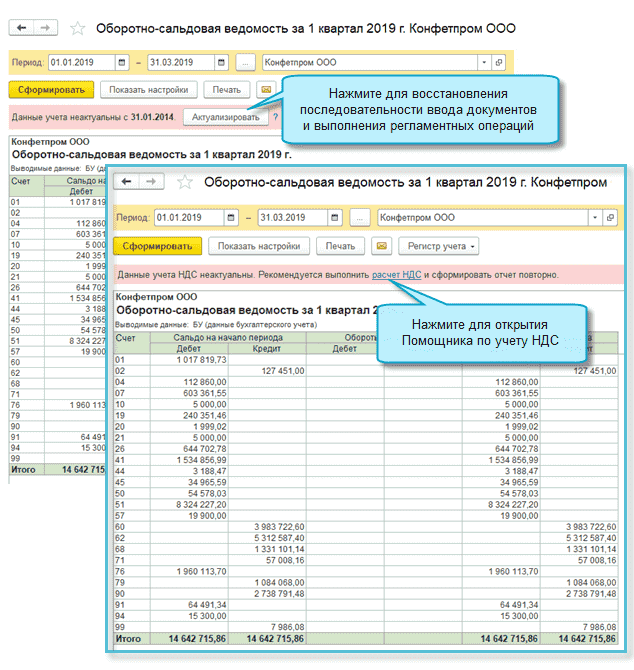Open the Регистр учета dropdown menu
The image size is (634, 670).
[439, 246]
